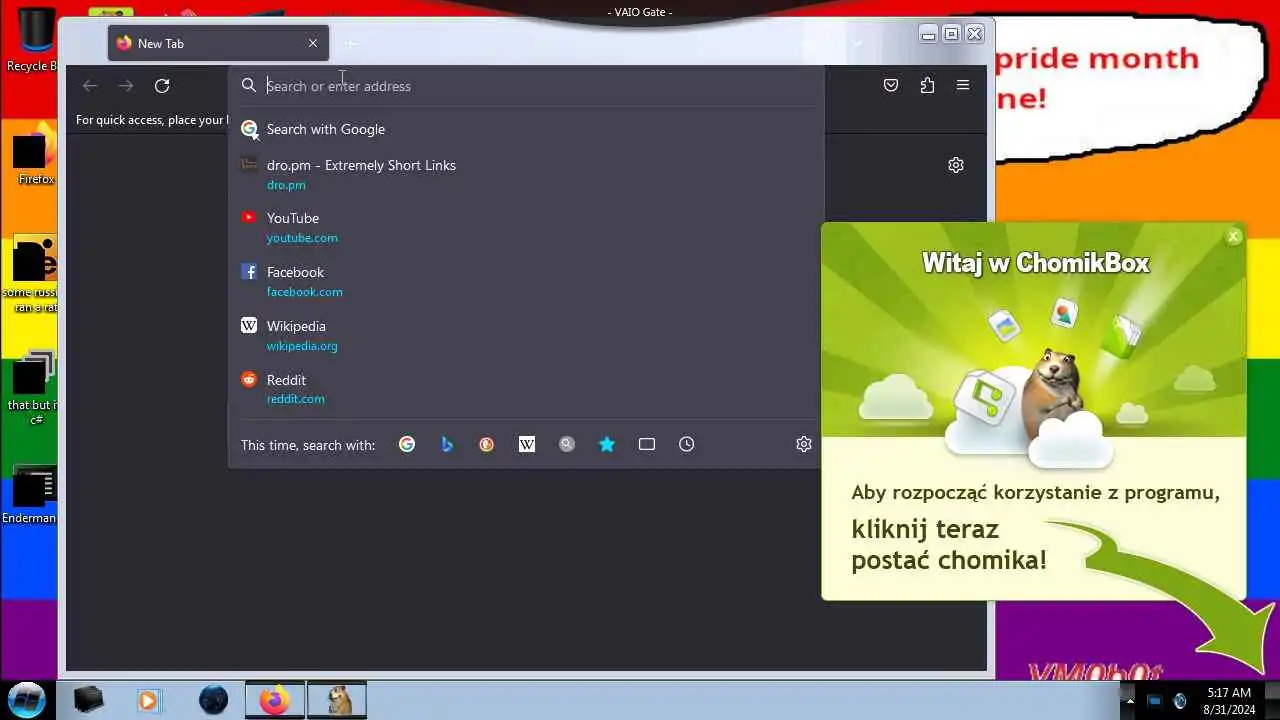Switch to the New Tab tab
This screenshot has width=1280, height=720.
218,43
